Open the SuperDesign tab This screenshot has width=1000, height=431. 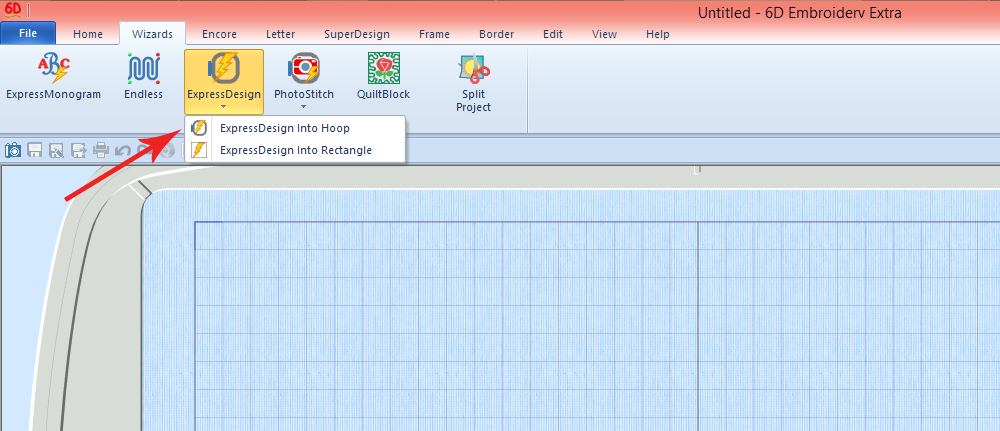pyautogui.click(x=357, y=34)
